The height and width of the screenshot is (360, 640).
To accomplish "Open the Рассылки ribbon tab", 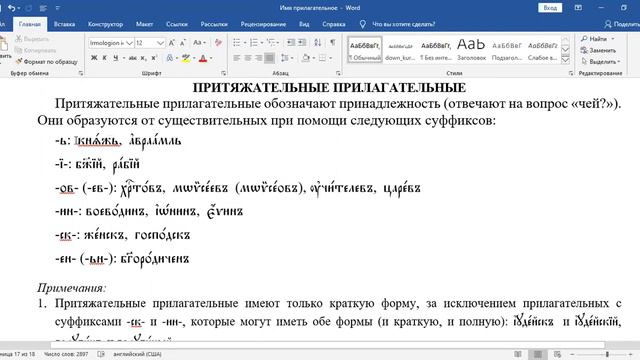I will 214,24.
